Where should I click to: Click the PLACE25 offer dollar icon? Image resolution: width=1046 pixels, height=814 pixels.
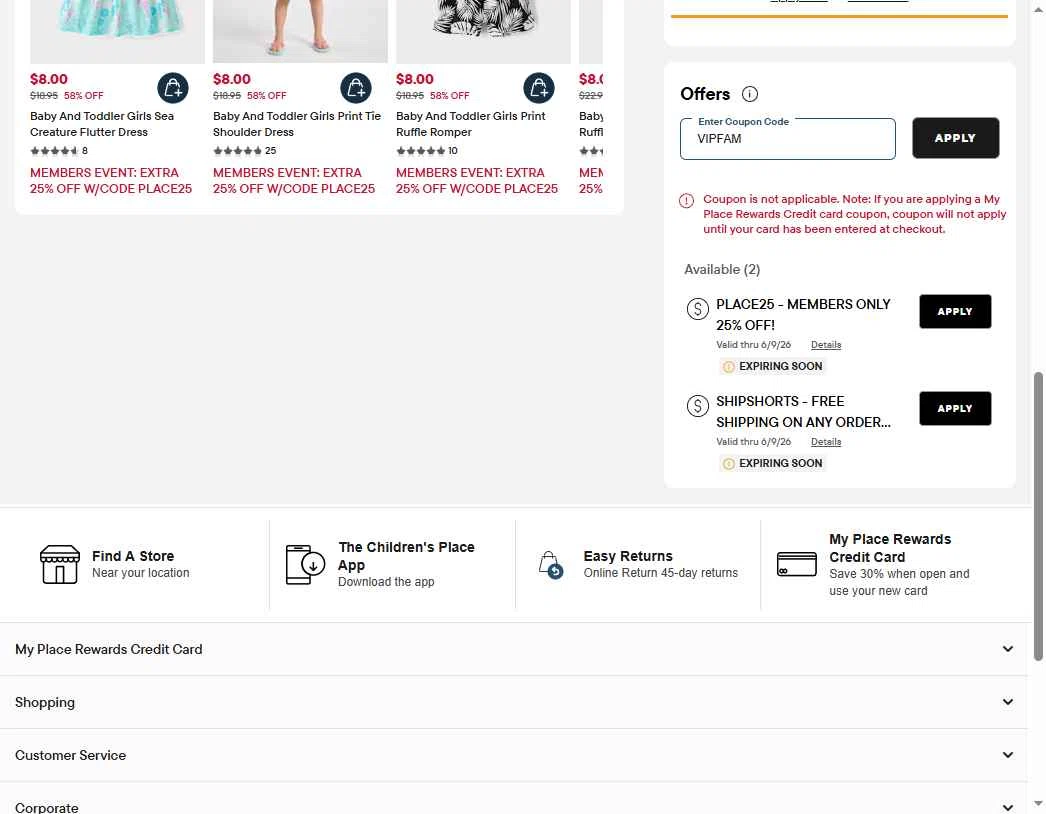(698, 309)
